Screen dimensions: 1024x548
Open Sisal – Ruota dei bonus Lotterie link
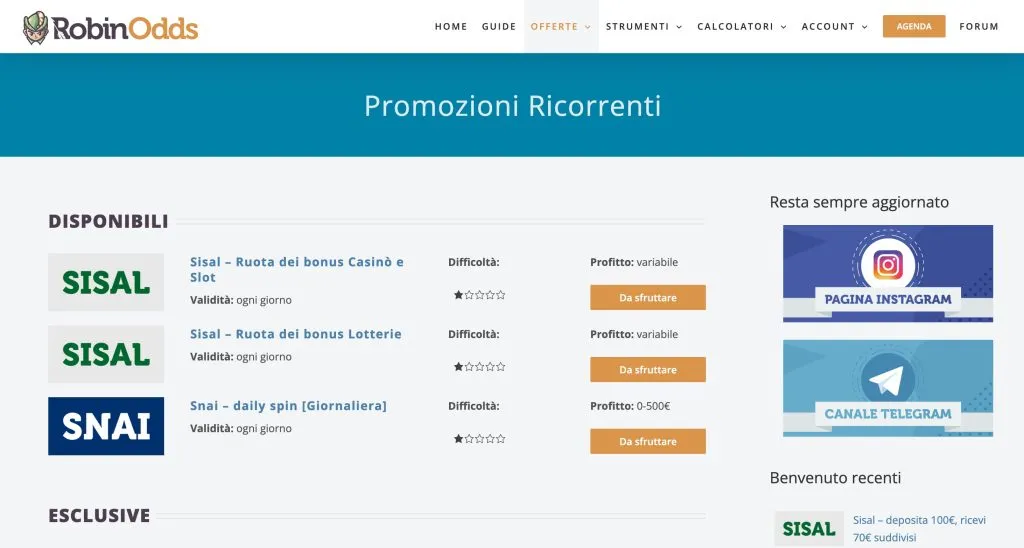click(296, 334)
